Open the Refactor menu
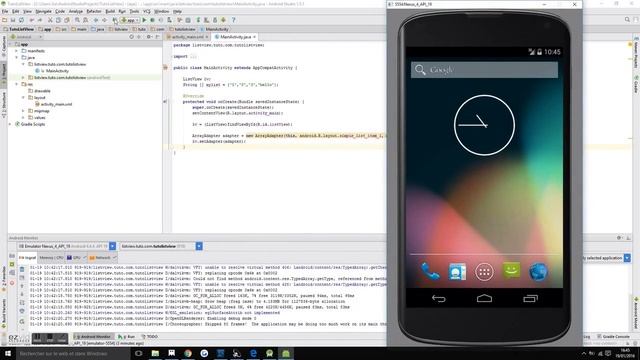Image resolution: width=640 pixels, height=360 pixels. 94,11
